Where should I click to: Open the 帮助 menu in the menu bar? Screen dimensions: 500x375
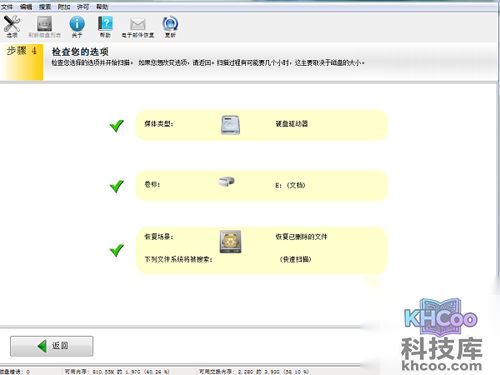point(102,7)
